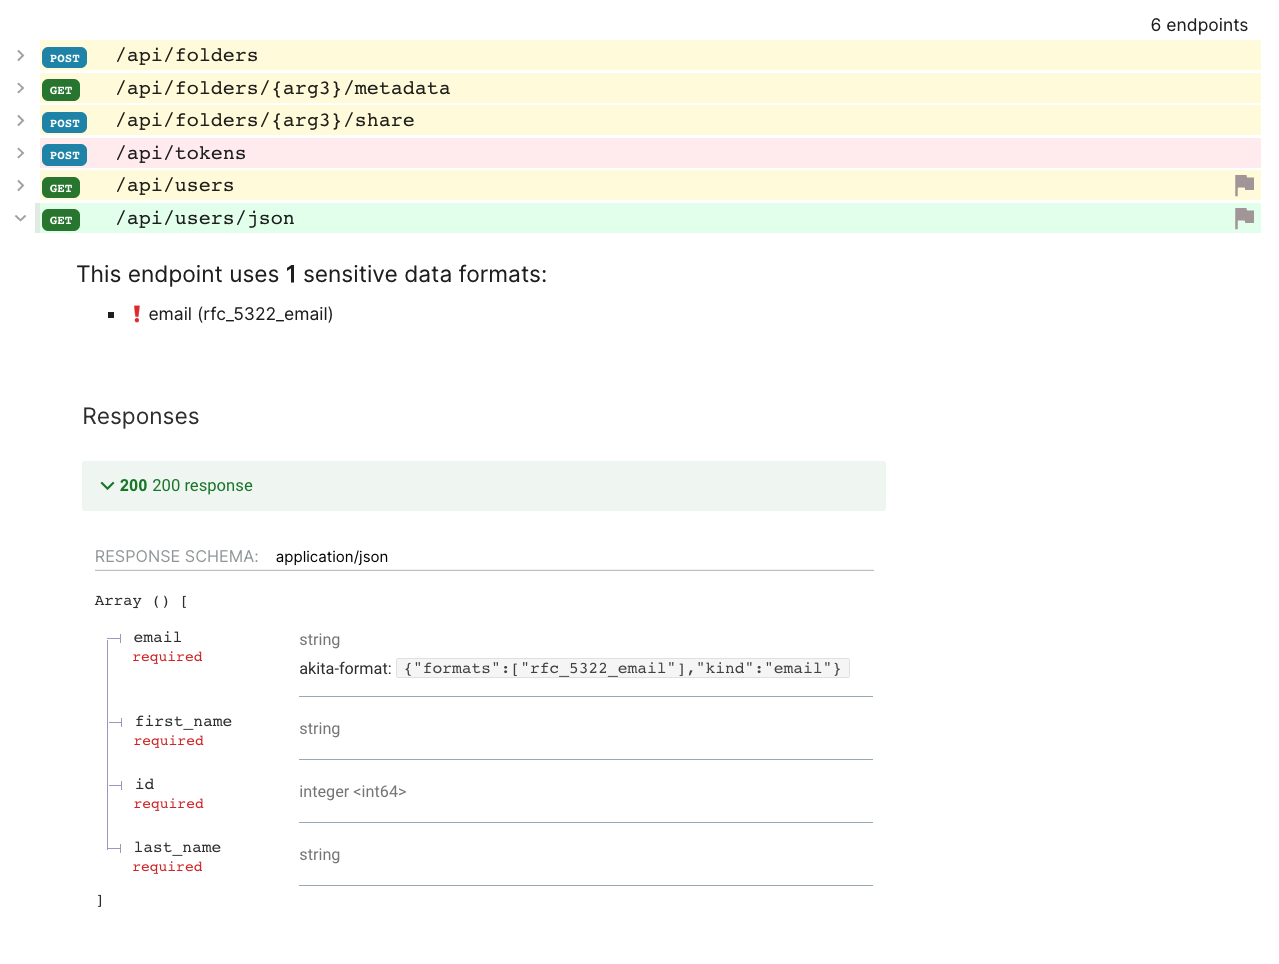Click the sensitive data formats heading
The width and height of the screenshot is (1279, 964).
pos(312,274)
